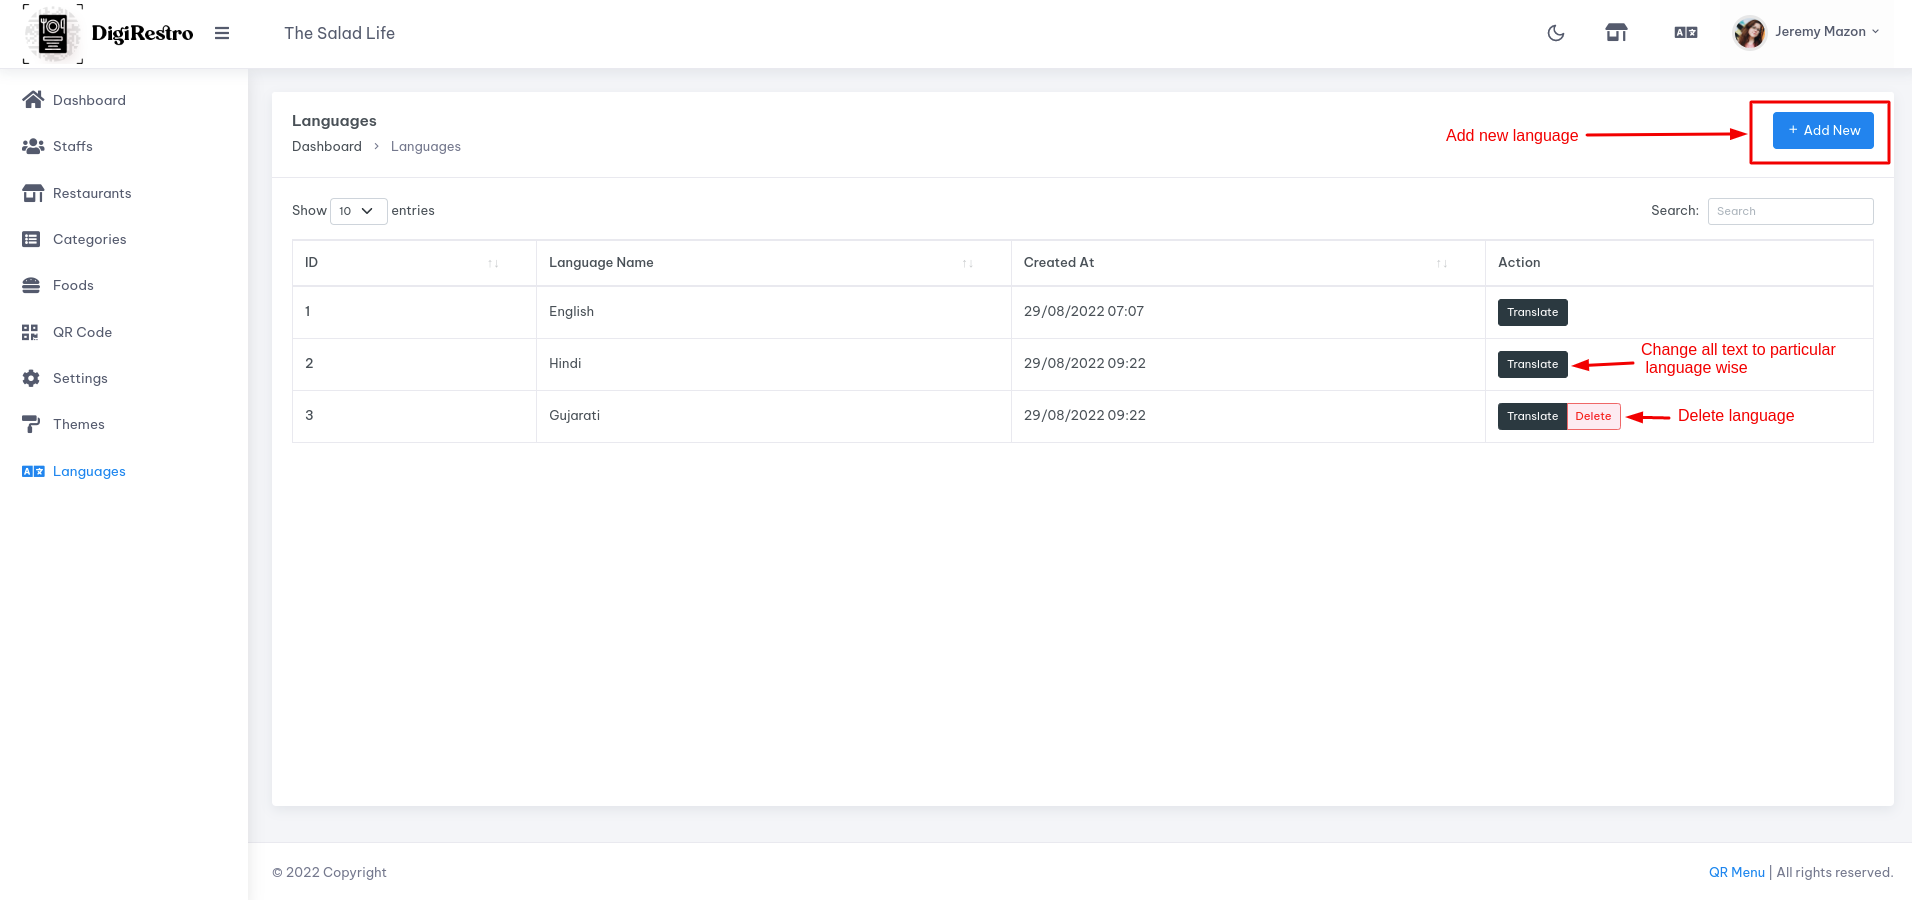Open the Dashboard menu item

pyautogui.click(x=89, y=100)
